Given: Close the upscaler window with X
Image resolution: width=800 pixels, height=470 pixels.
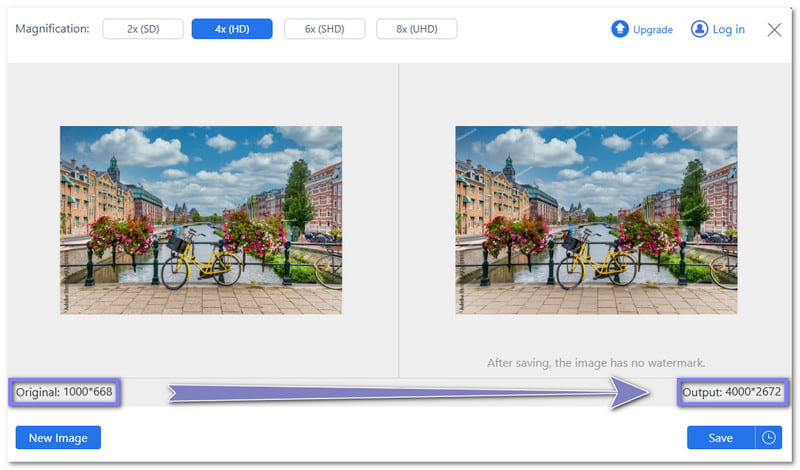Looking at the screenshot, I should [774, 29].
